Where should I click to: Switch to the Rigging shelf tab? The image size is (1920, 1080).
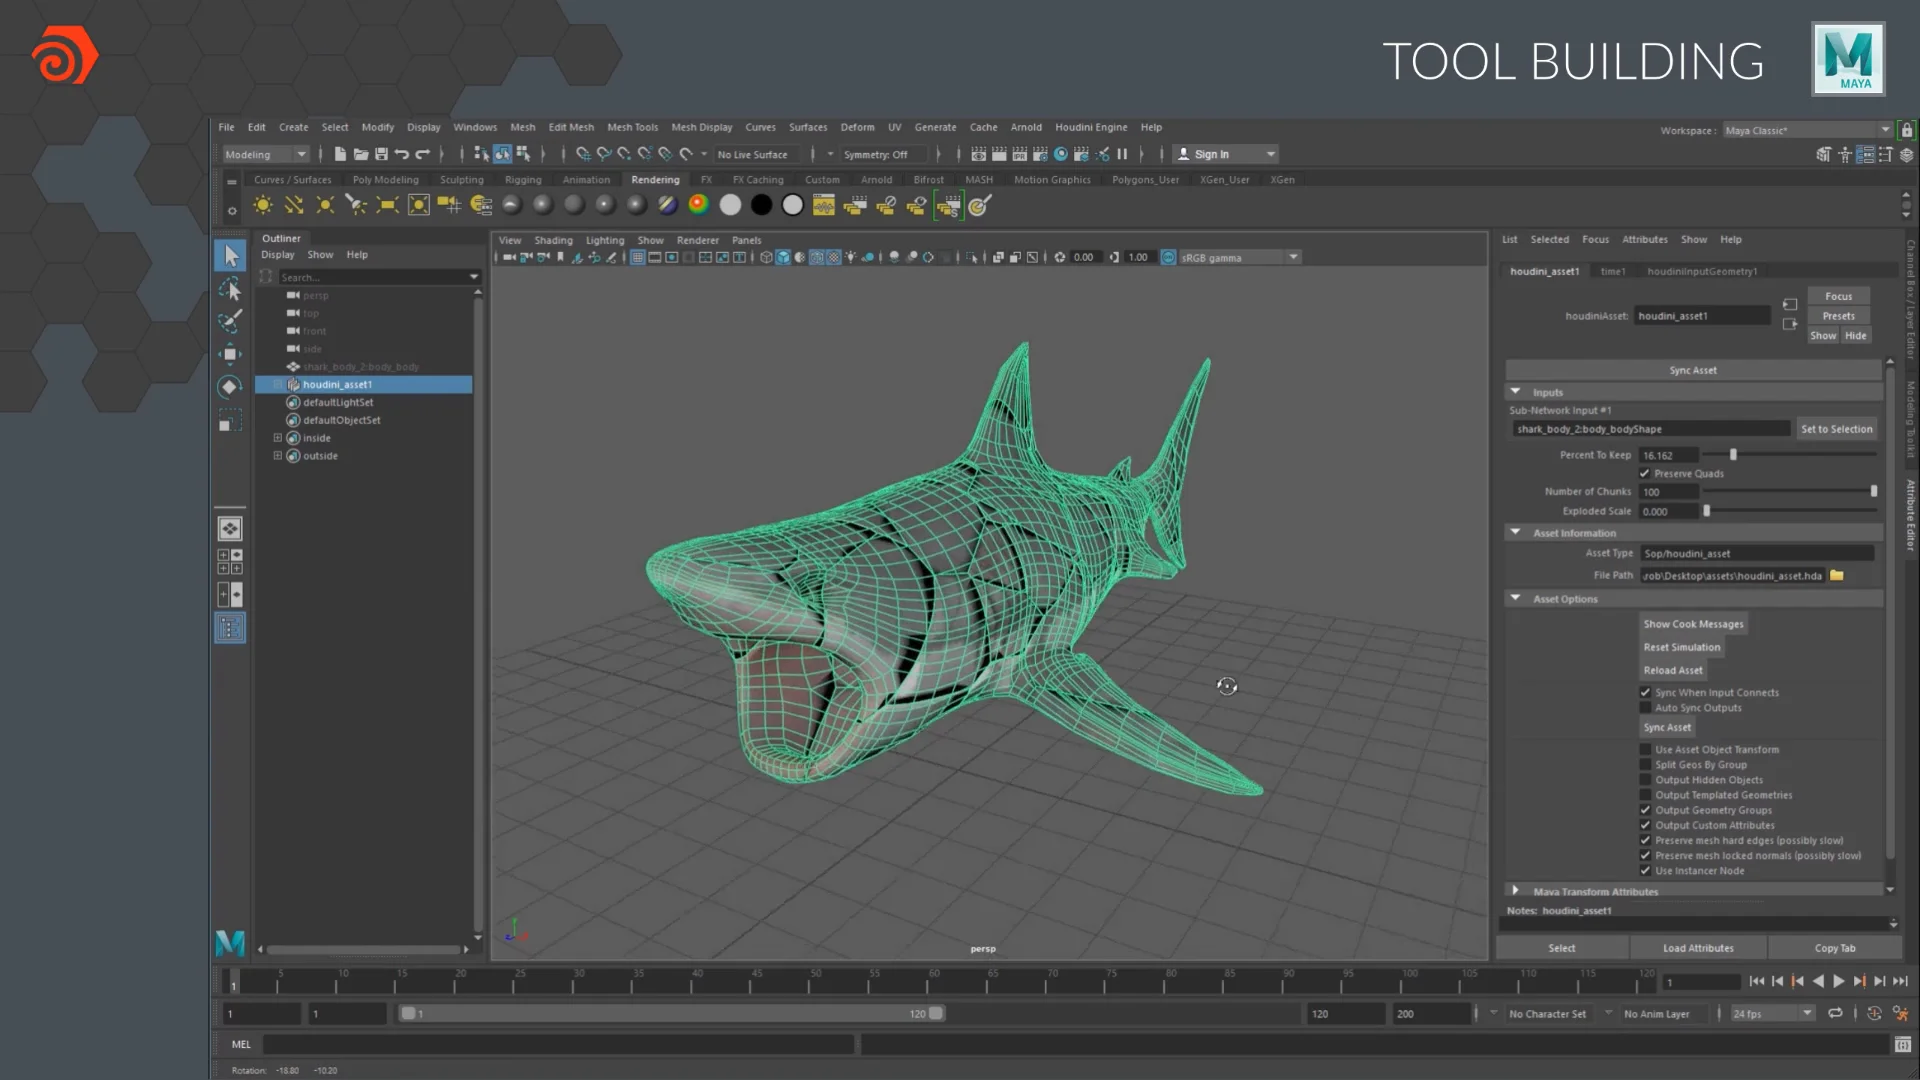(x=523, y=180)
